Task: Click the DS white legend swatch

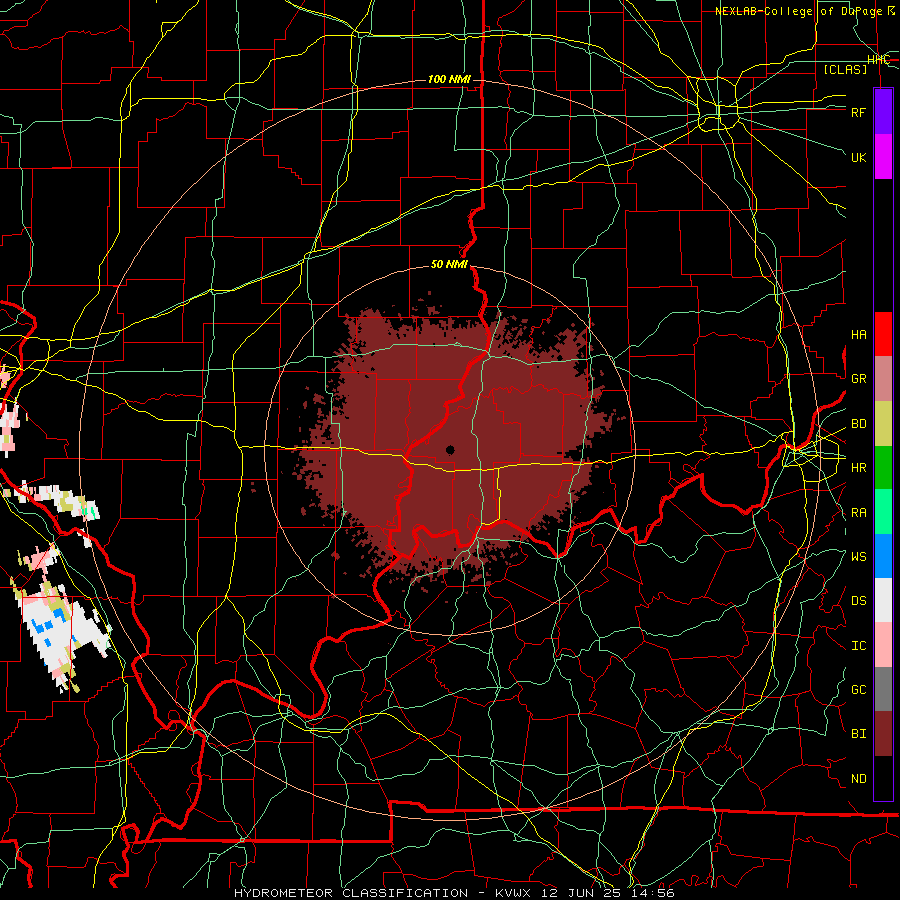Action: [x=883, y=600]
